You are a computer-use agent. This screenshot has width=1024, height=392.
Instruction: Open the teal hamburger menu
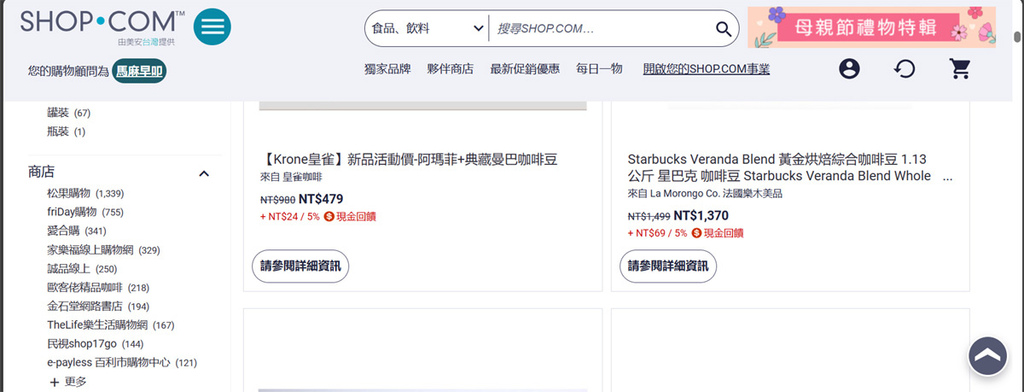click(x=212, y=27)
